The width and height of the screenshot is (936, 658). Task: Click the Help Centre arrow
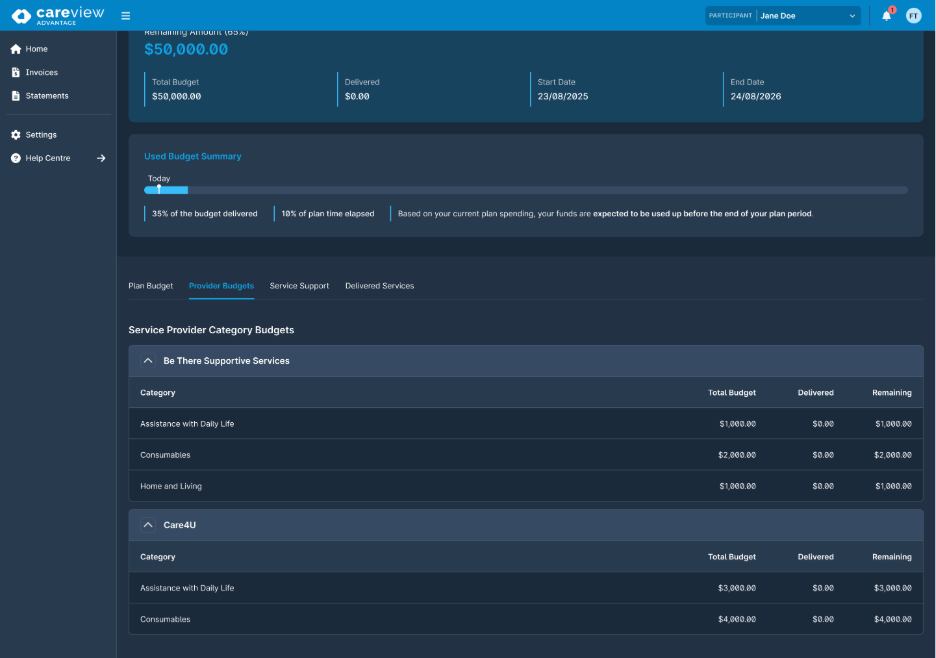(x=101, y=158)
